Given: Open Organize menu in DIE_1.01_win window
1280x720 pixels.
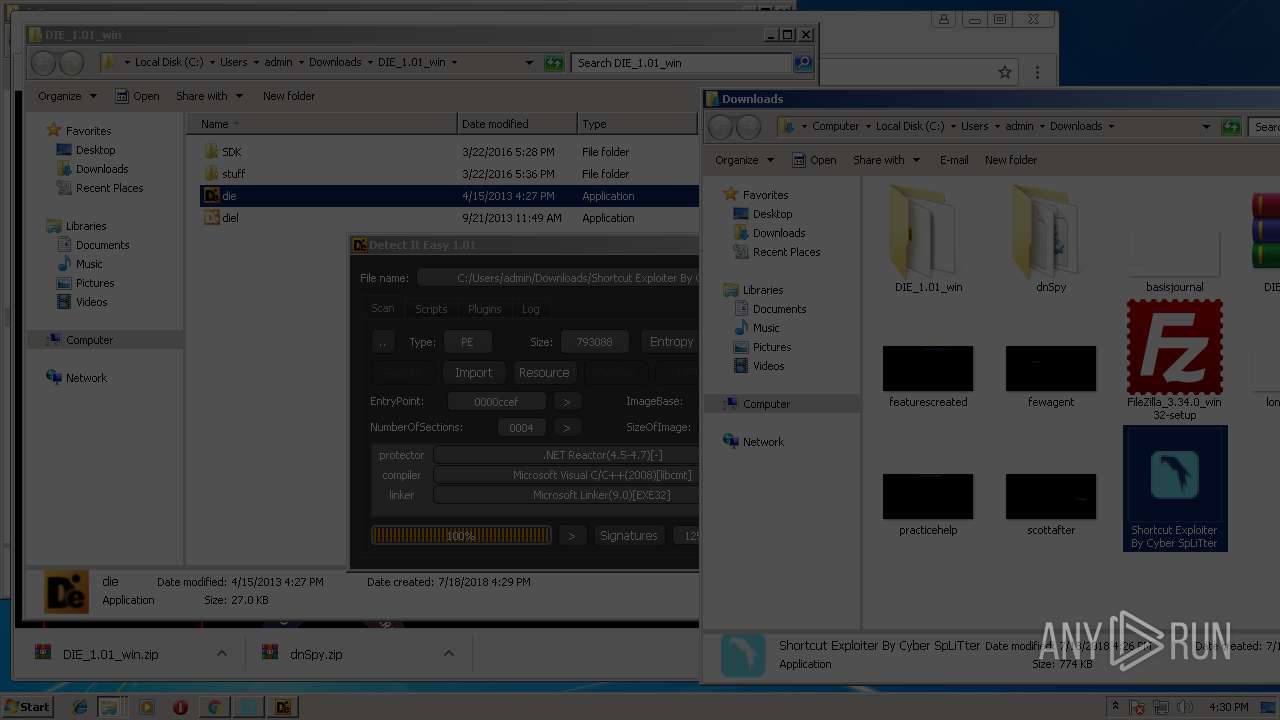Looking at the screenshot, I should (67, 96).
